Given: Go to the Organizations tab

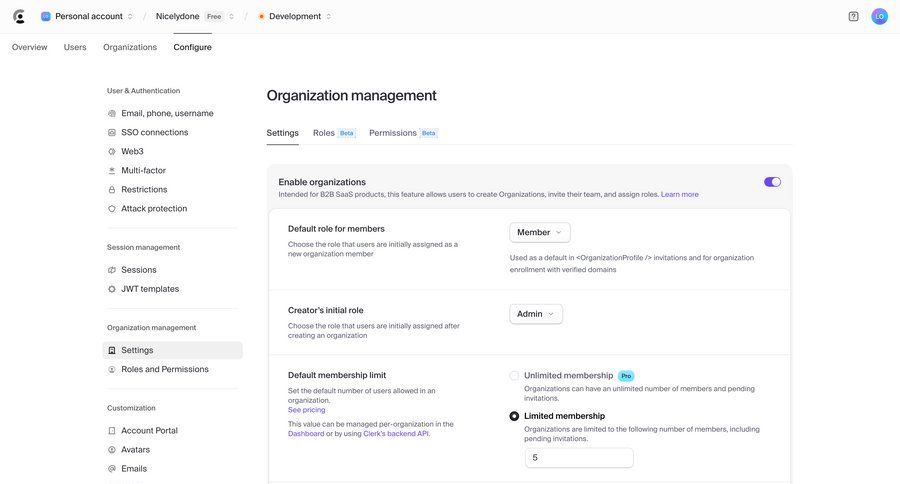Looking at the screenshot, I should point(130,47).
